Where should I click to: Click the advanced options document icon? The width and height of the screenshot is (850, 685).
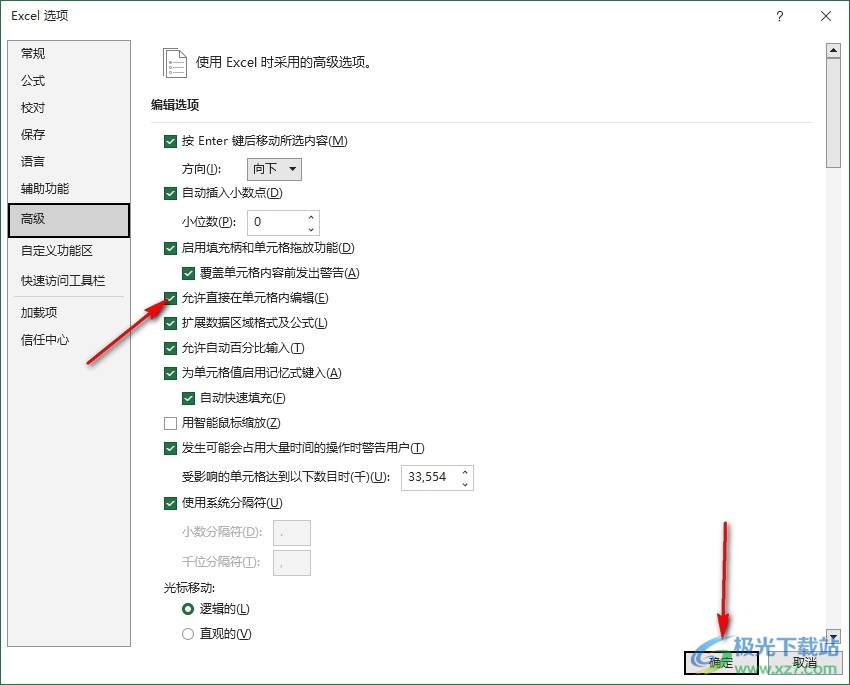[175, 62]
